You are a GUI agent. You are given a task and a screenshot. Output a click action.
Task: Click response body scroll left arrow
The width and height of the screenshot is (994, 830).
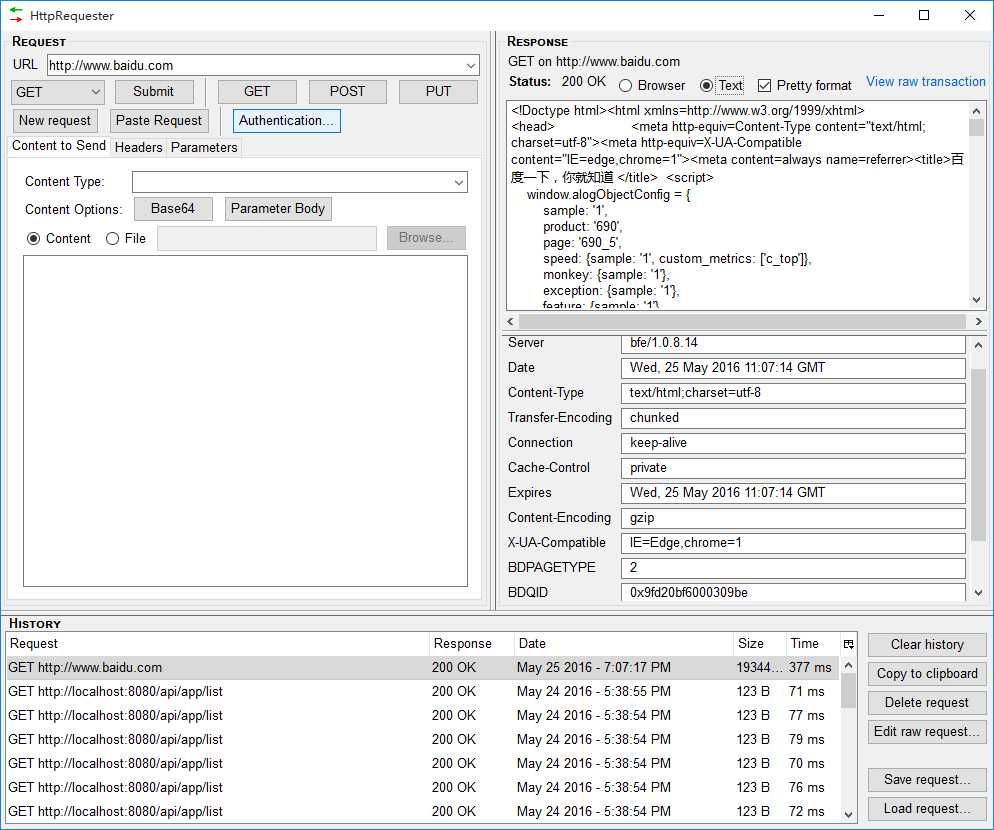[511, 321]
